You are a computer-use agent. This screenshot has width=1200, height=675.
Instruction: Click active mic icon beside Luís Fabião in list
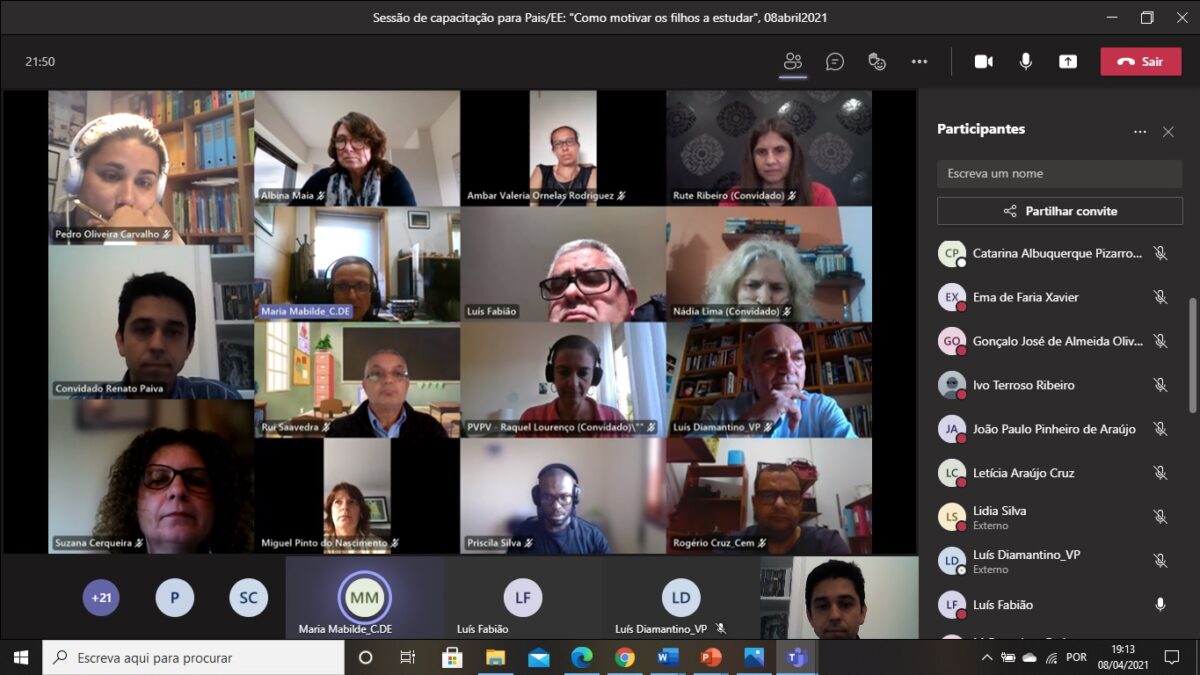pyautogui.click(x=1160, y=605)
